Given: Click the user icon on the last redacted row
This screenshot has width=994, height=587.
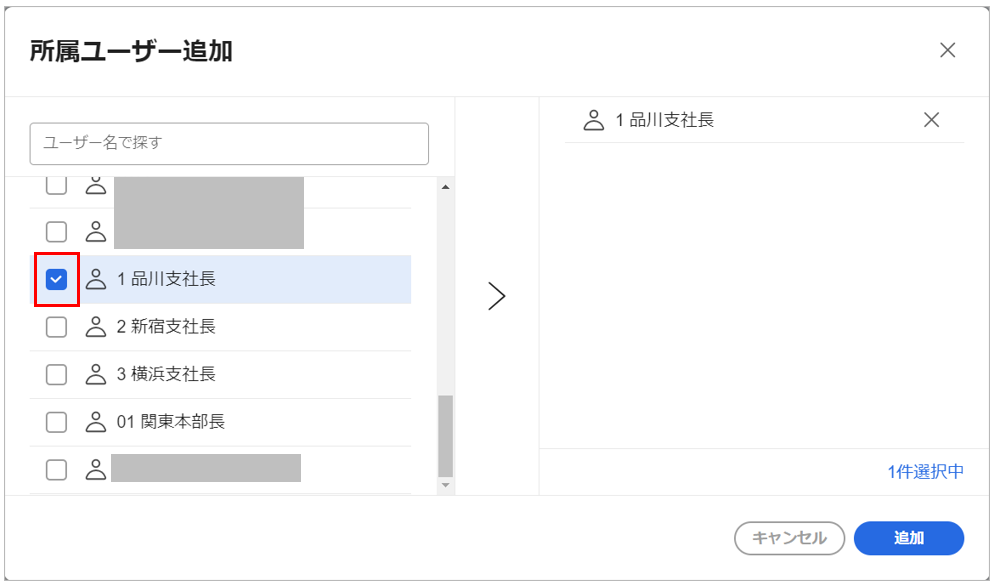Looking at the screenshot, I should click(x=96, y=470).
